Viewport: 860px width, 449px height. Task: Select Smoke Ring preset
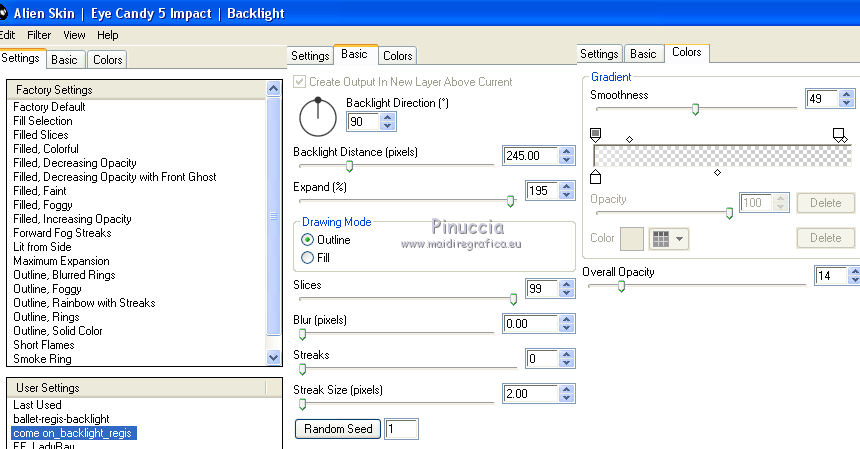click(42, 359)
